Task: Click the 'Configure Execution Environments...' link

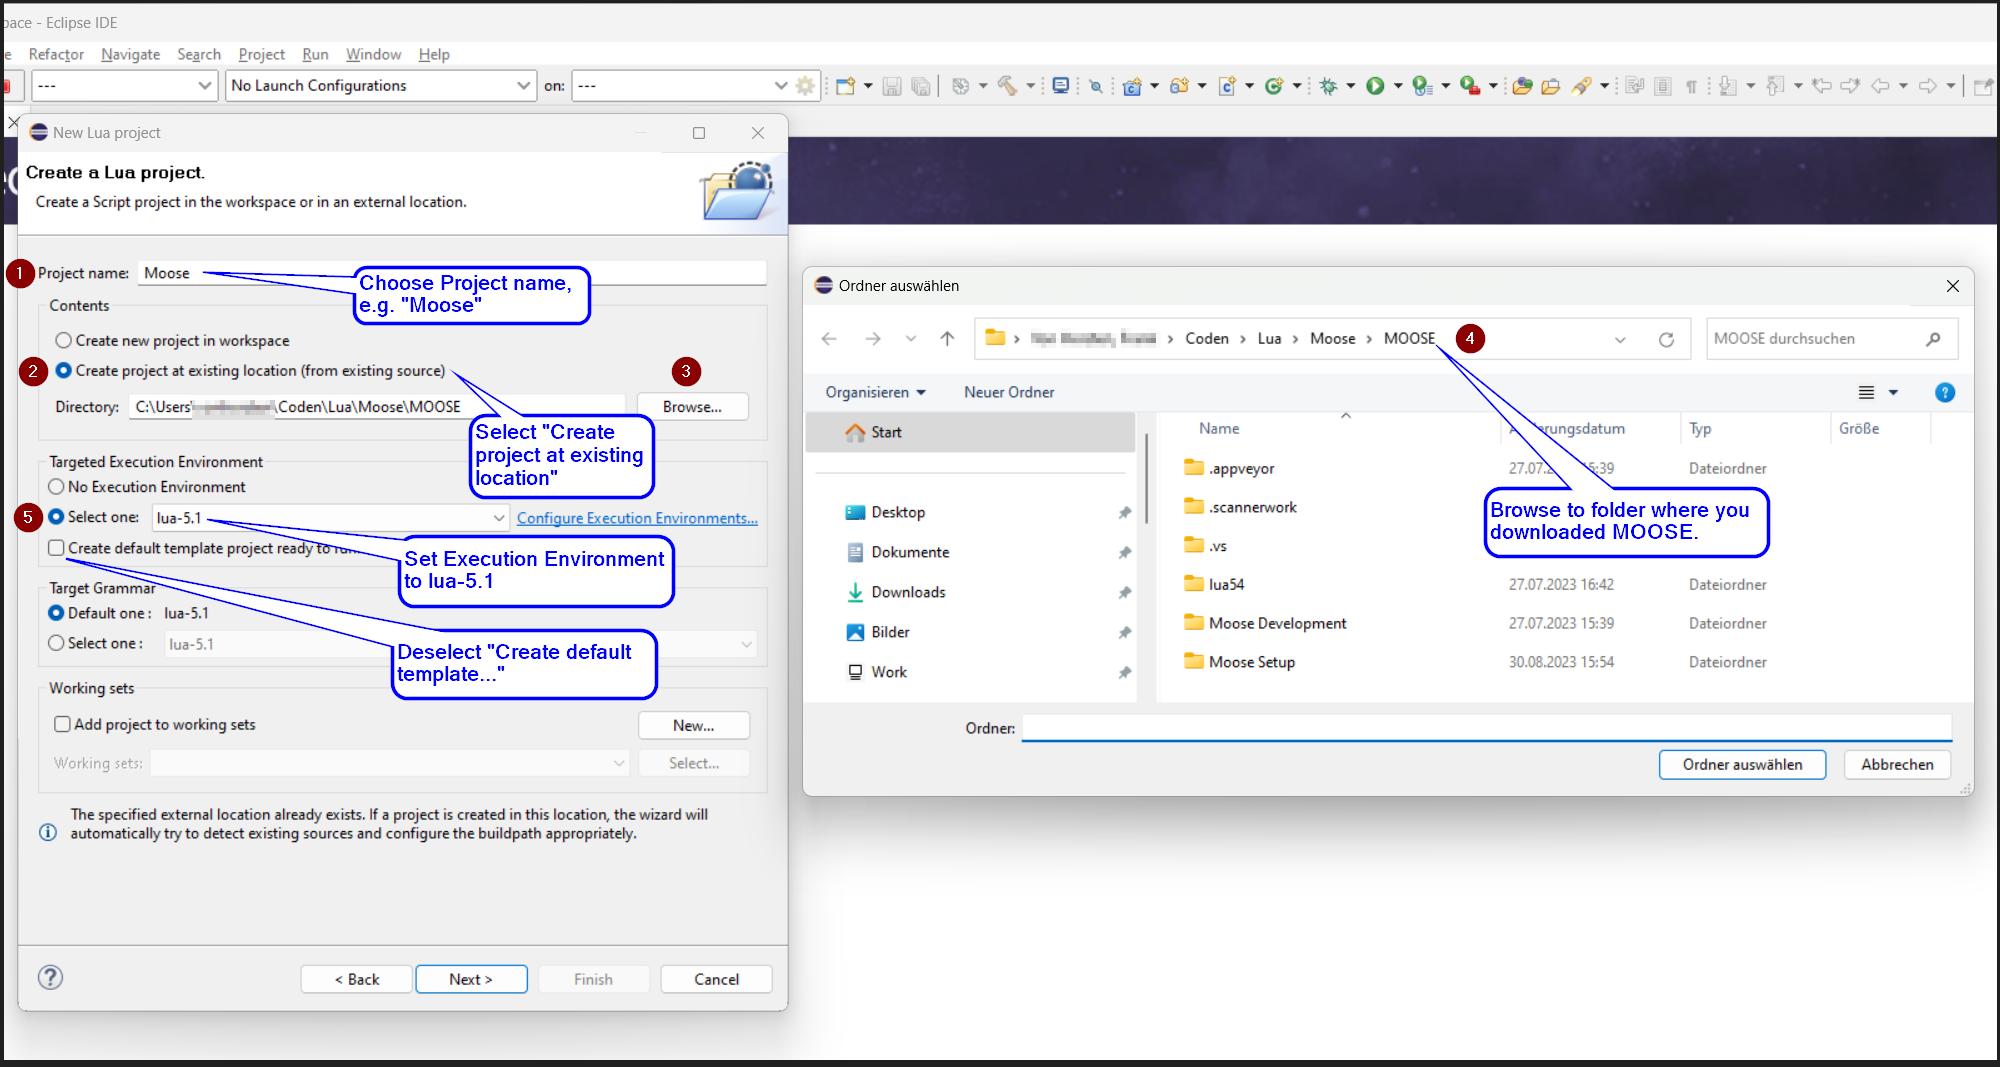Action: (x=637, y=517)
